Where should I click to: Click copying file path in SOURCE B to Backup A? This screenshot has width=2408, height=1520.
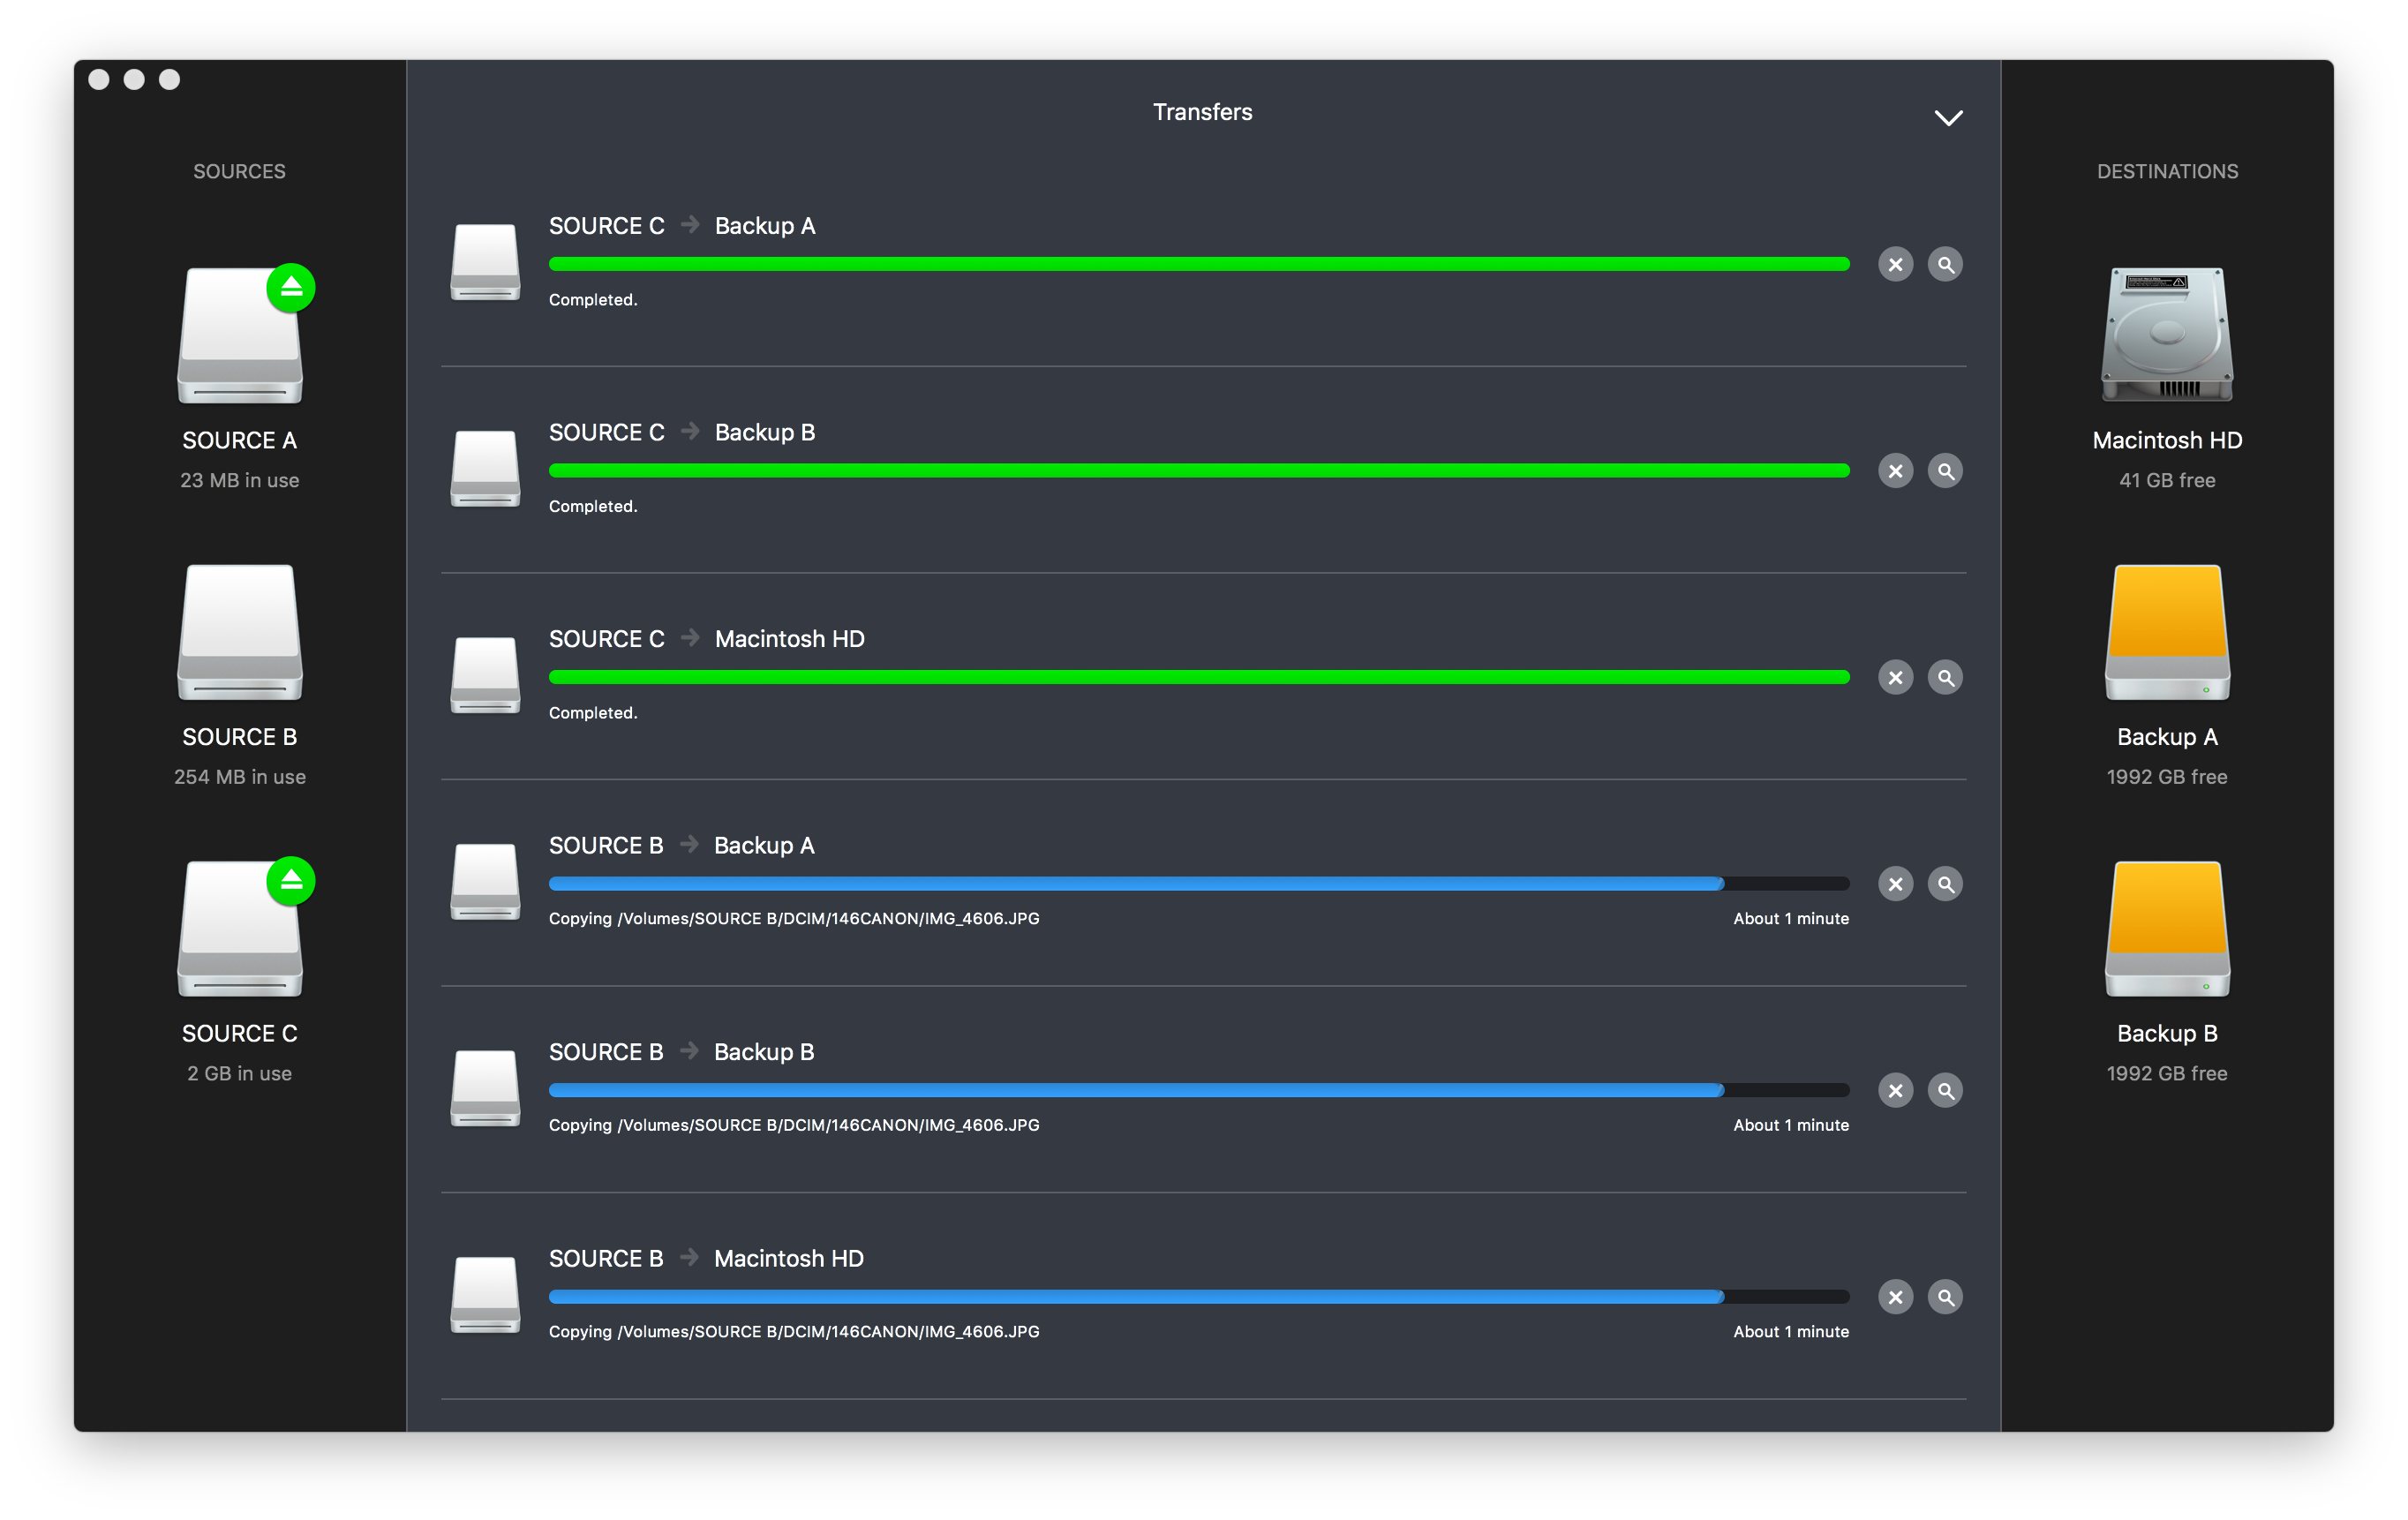[794, 919]
